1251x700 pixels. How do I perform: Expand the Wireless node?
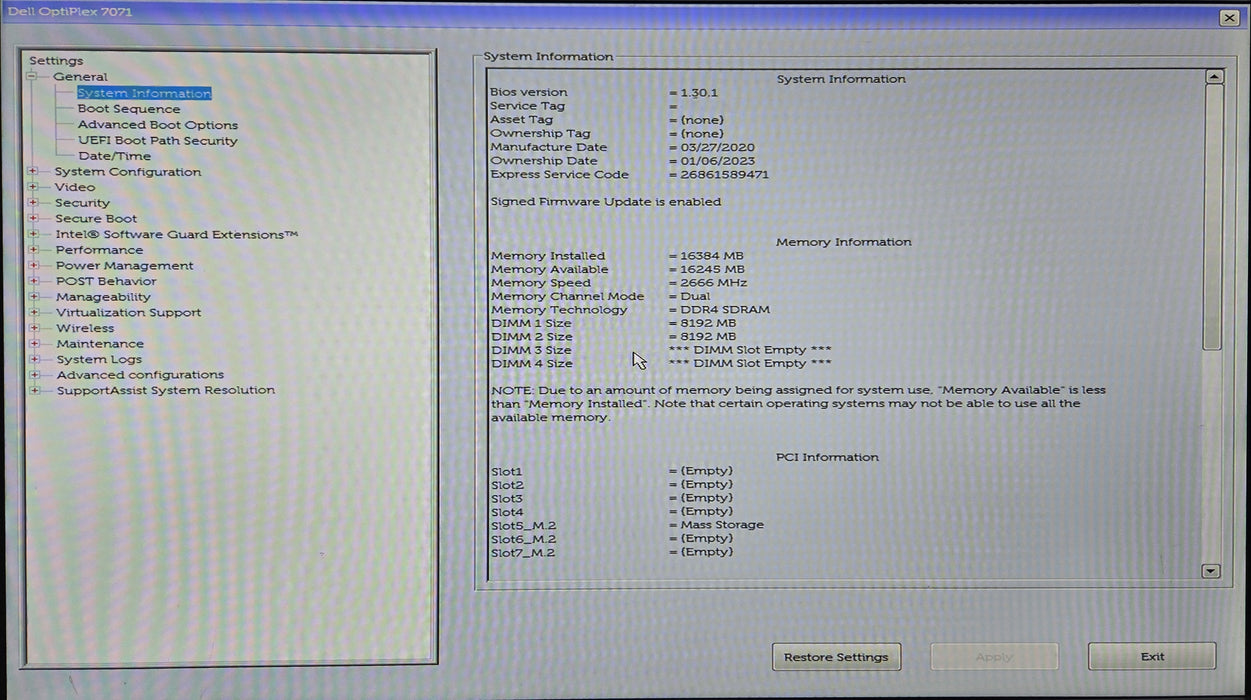[x=33, y=328]
